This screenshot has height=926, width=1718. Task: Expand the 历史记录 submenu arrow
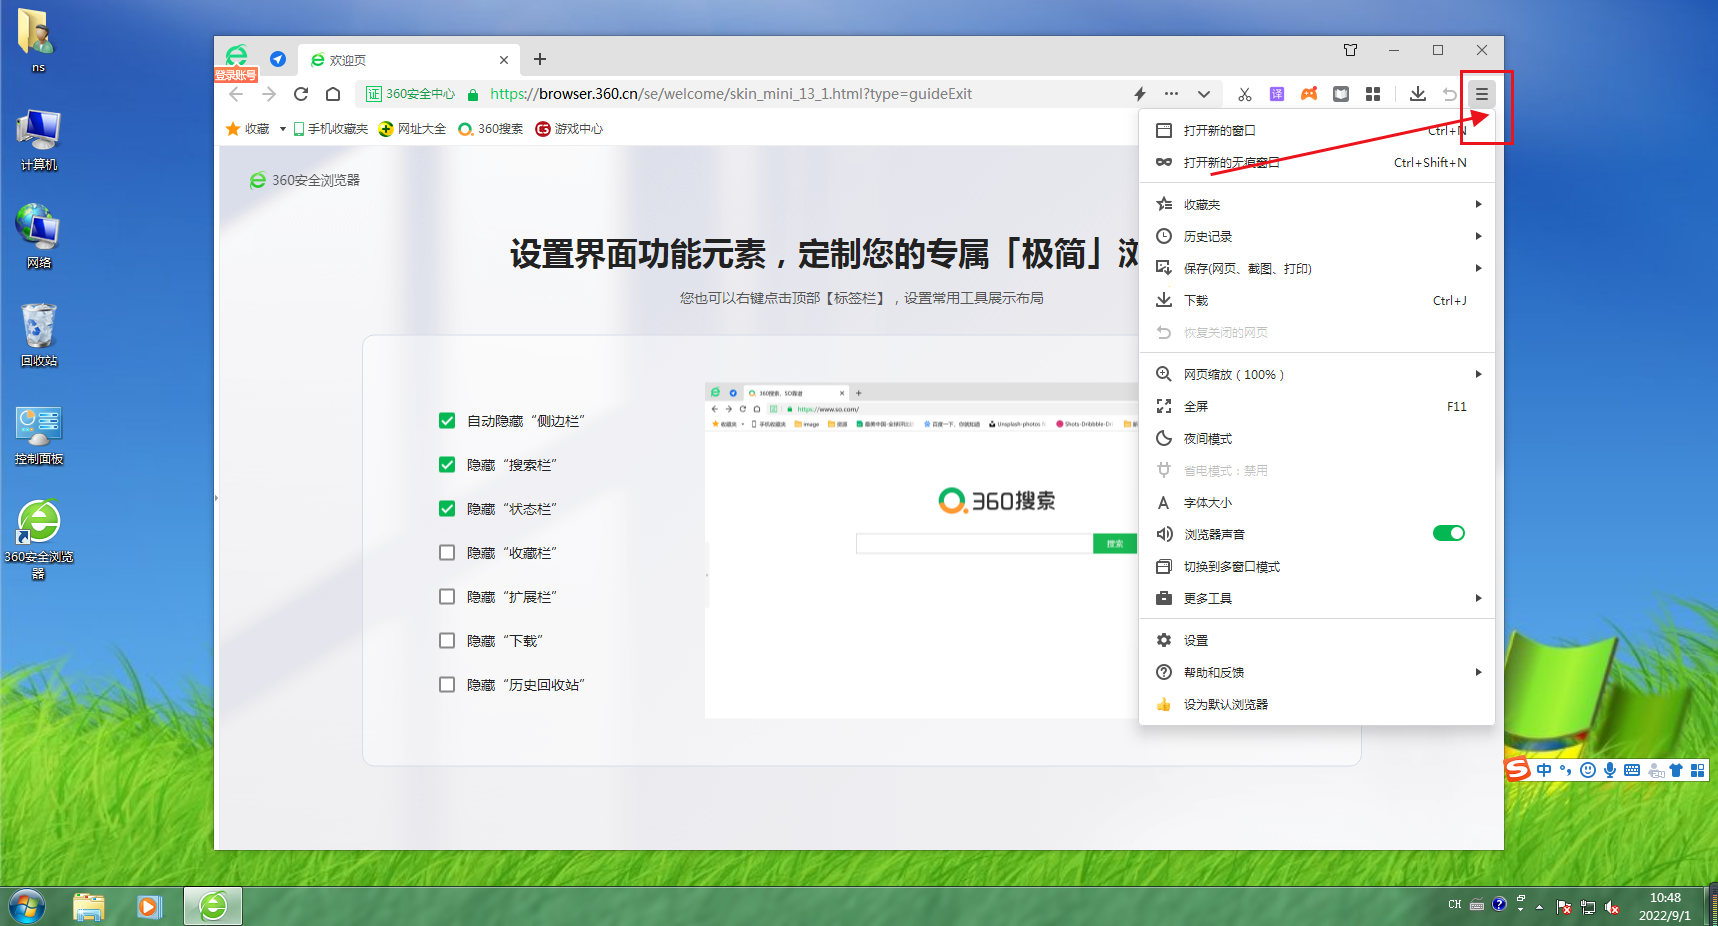pyautogui.click(x=1478, y=236)
